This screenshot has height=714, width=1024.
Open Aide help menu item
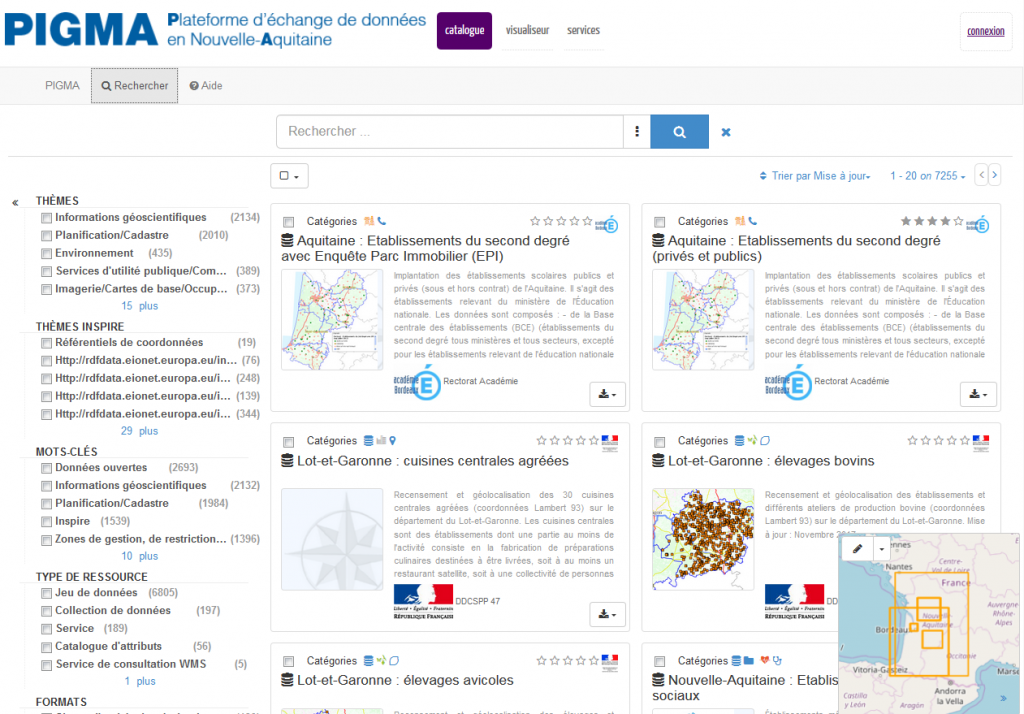[x=206, y=86]
